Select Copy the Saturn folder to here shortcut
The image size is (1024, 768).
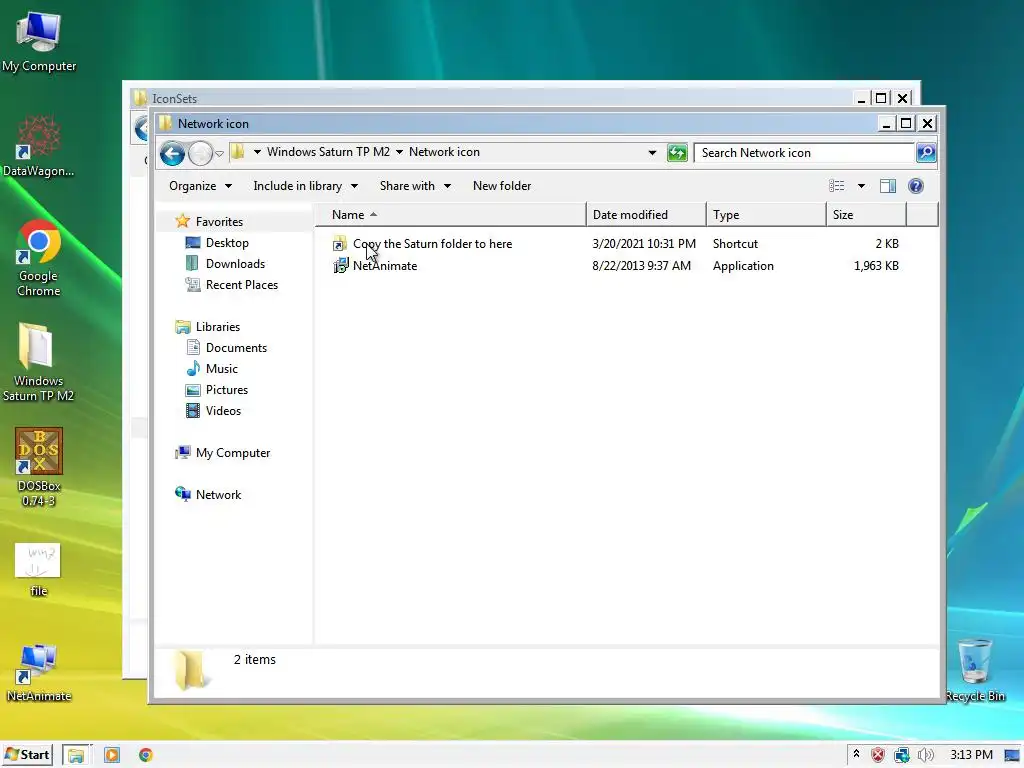[x=432, y=244]
